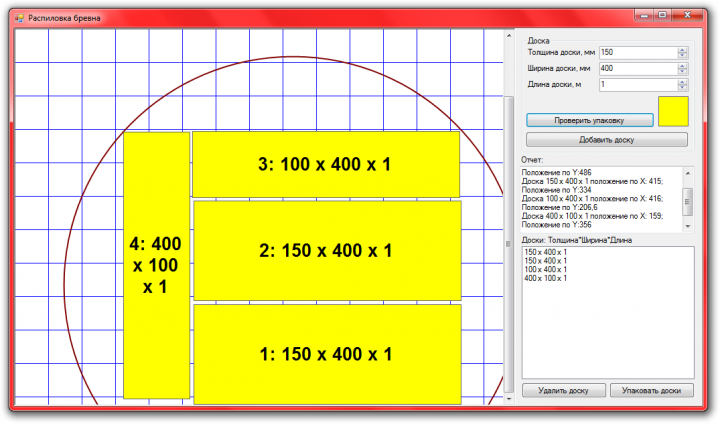The height and width of the screenshot is (424, 720).
Task: Click the report scrollbar up arrow
Action: click(x=688, y=173)
